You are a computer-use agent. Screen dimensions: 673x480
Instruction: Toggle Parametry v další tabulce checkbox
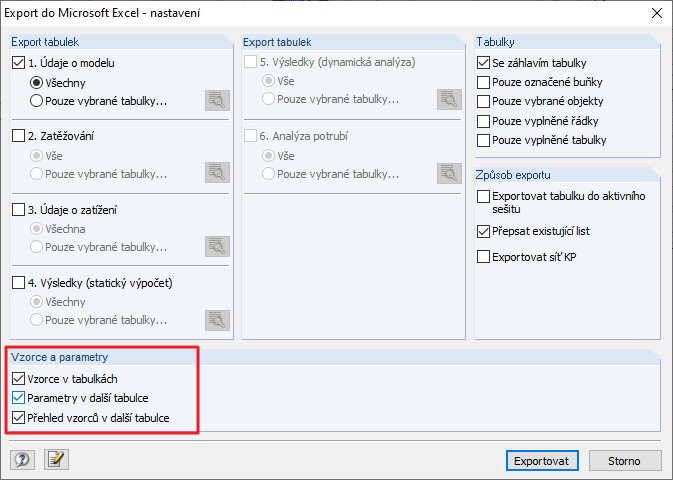point(18,398)
